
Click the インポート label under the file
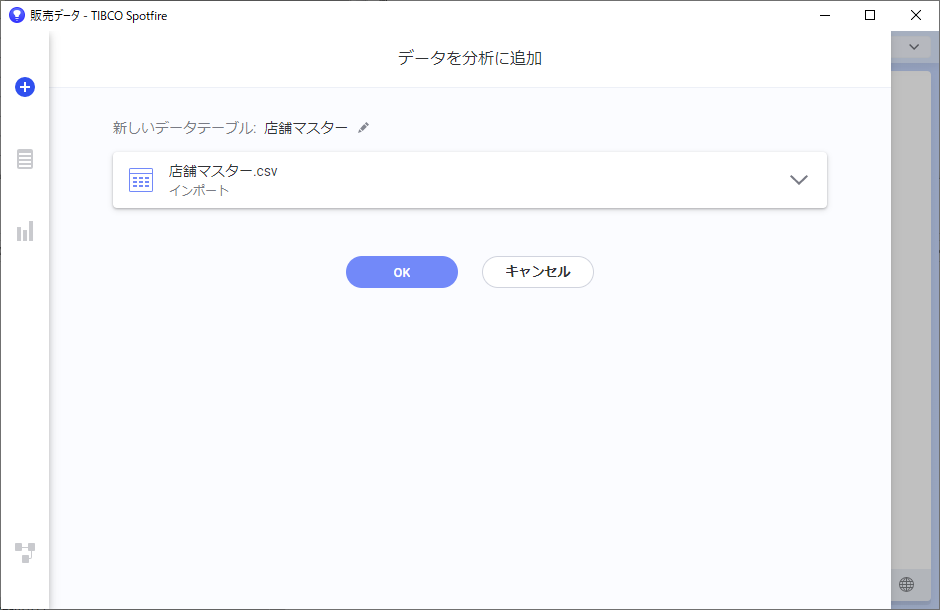click(199, 191)
